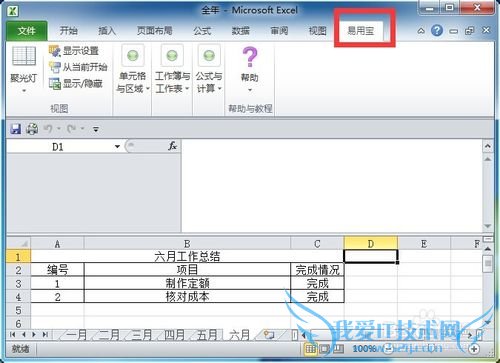
Task: Click the quick print icon
Action: (32, 129)
